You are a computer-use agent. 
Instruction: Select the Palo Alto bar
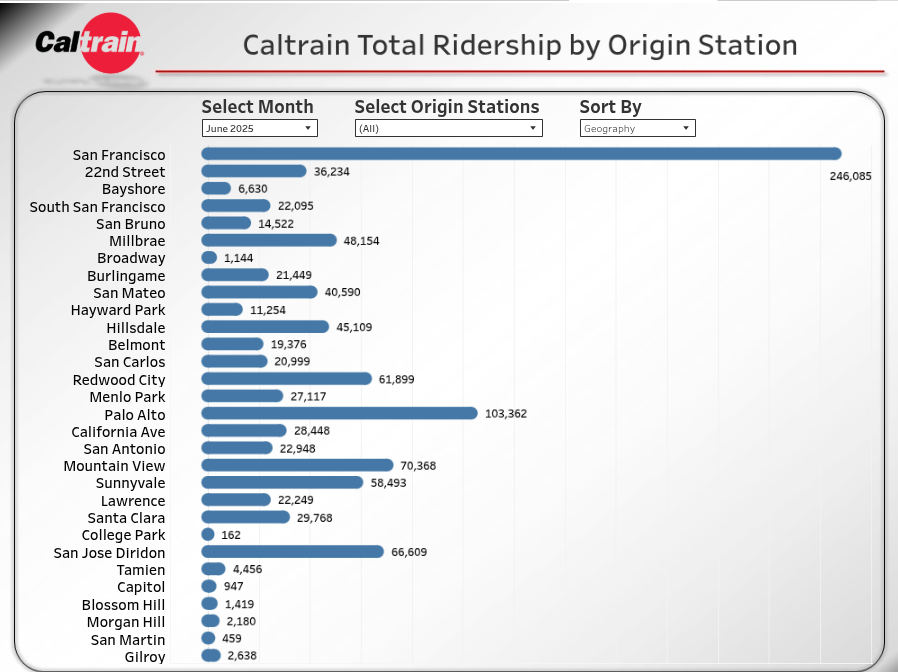339,413
